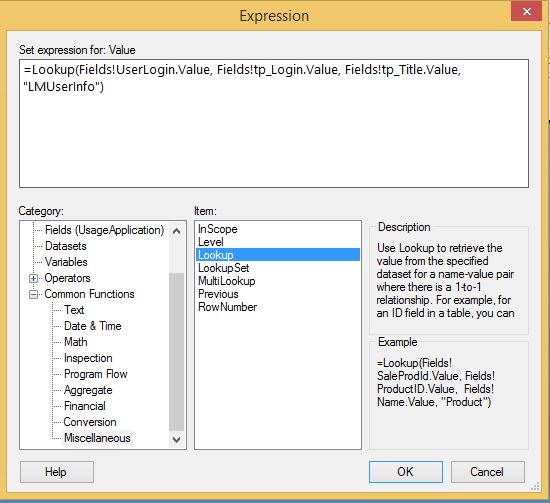Choose the Miscellaneous subcategory
Image resolution: width=550 pixels, height=503 pixels.
click(x=97, y=438)
